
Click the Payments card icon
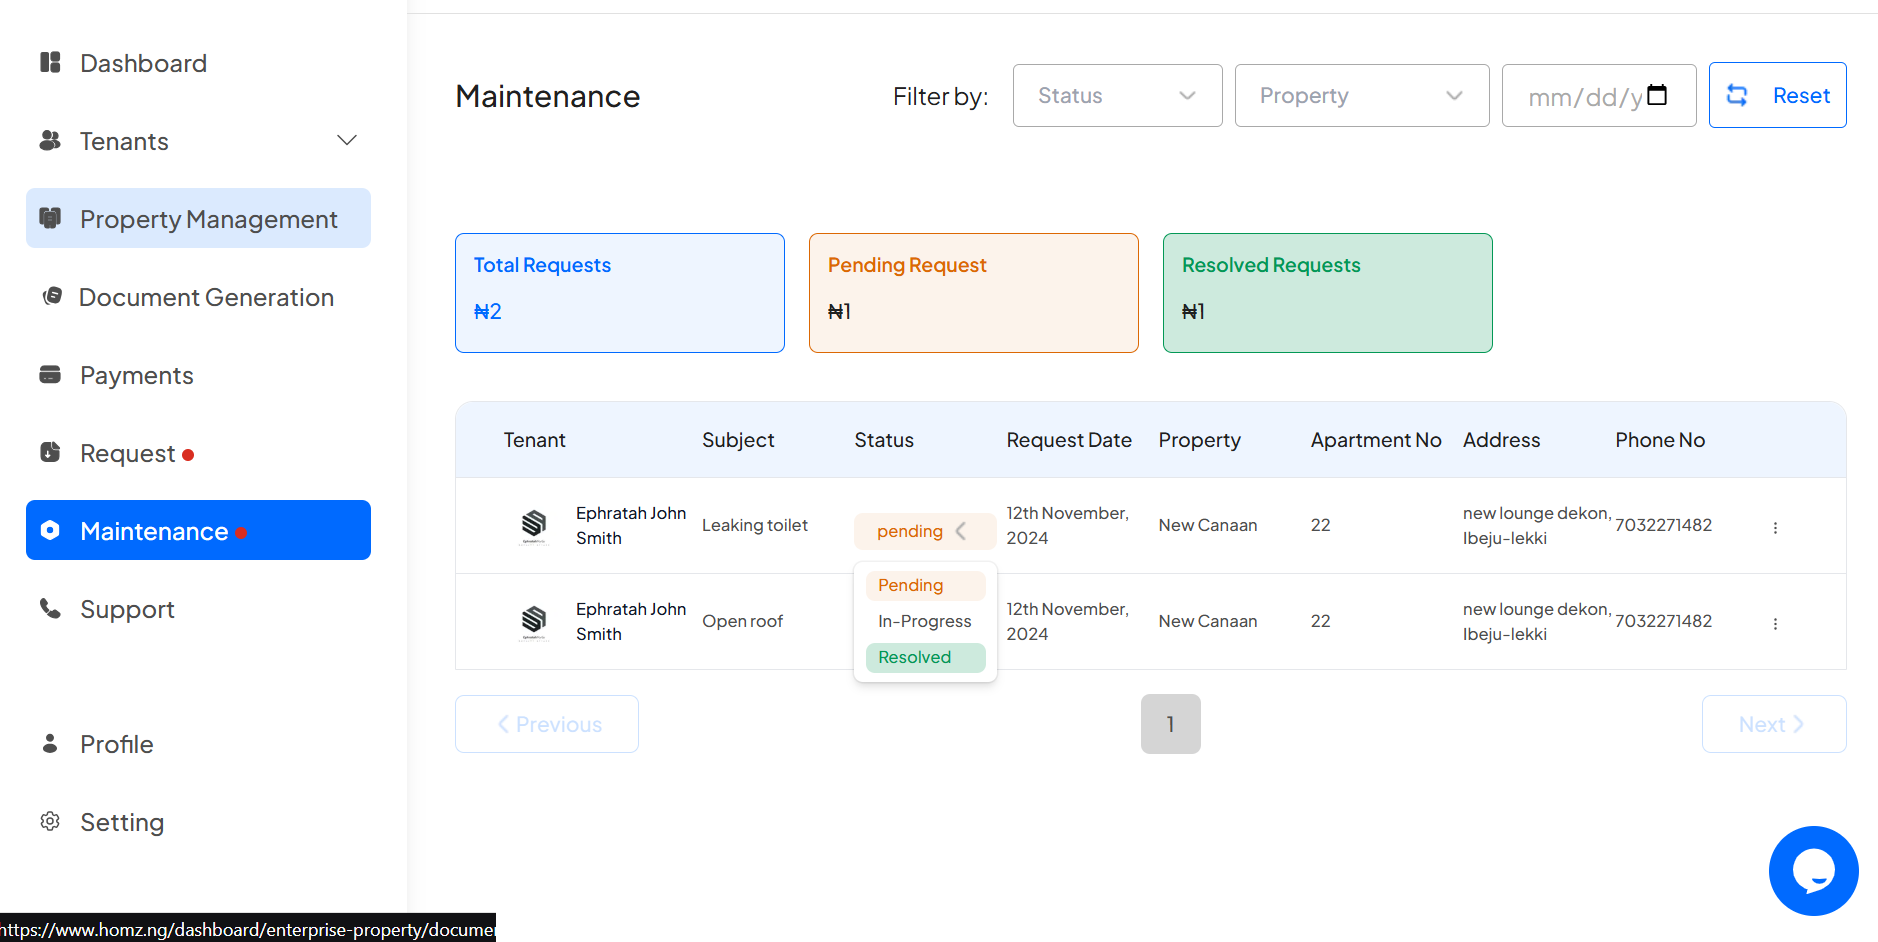[50, 374]
